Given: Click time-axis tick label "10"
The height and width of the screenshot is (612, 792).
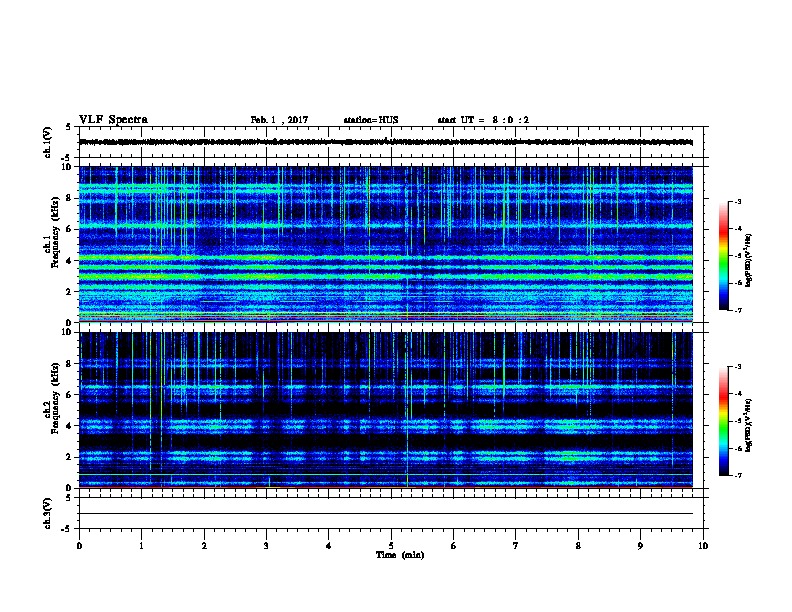Looking at the screenshot, I should point(703,546).
